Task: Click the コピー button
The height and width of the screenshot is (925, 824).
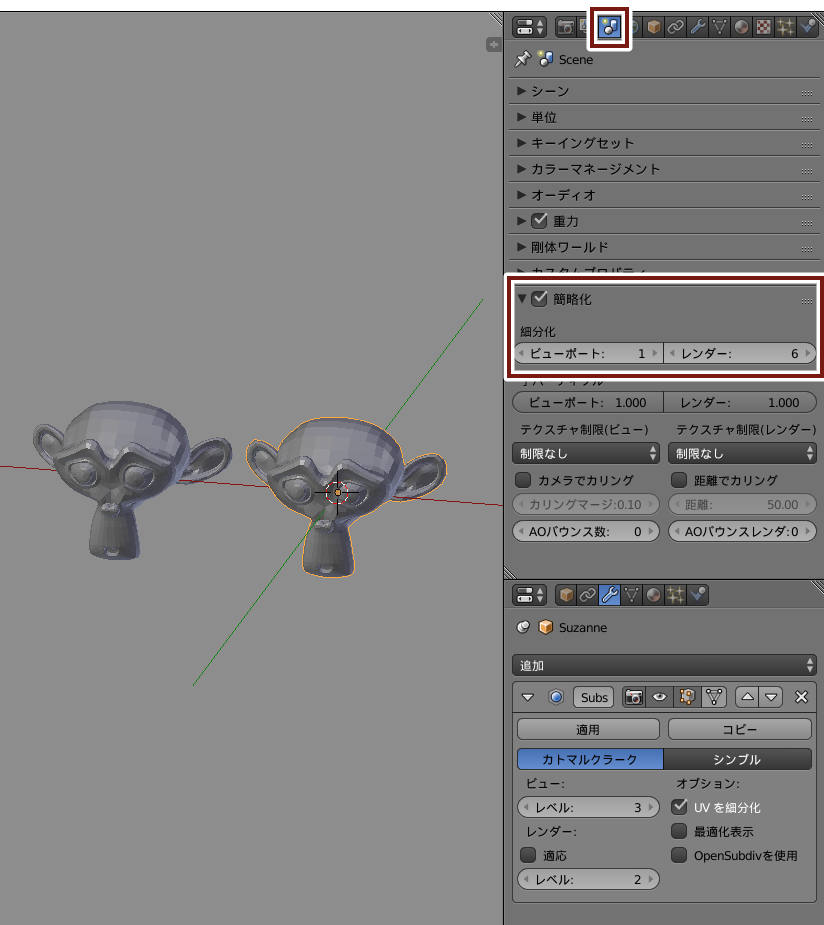Action: coord(740,729)
